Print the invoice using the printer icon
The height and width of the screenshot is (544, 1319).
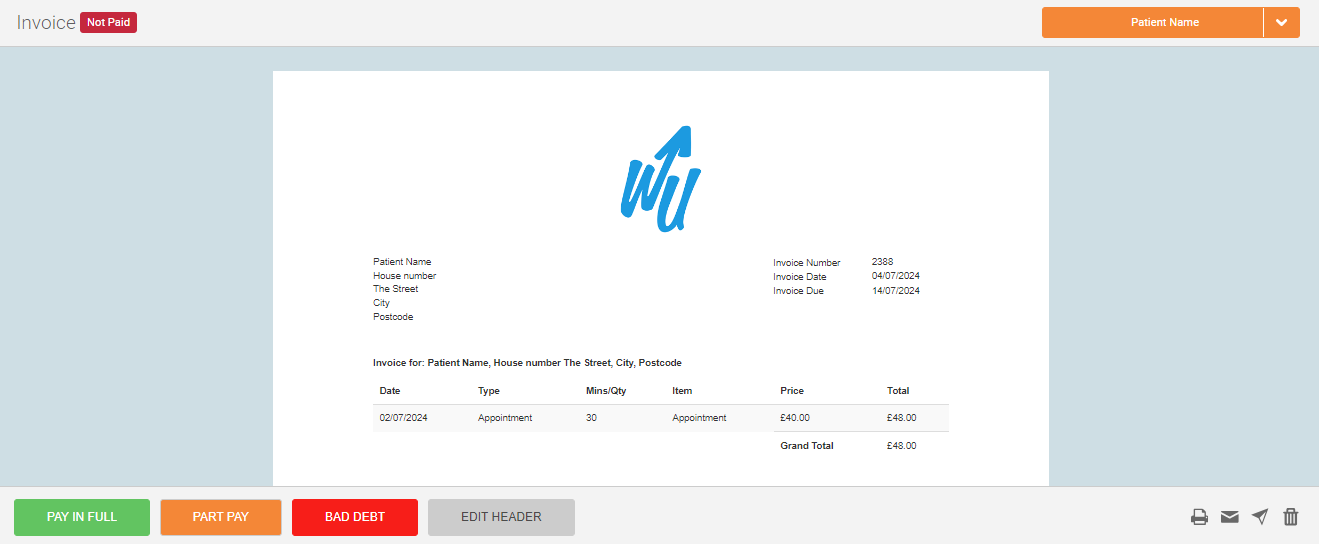(1199, 517)
